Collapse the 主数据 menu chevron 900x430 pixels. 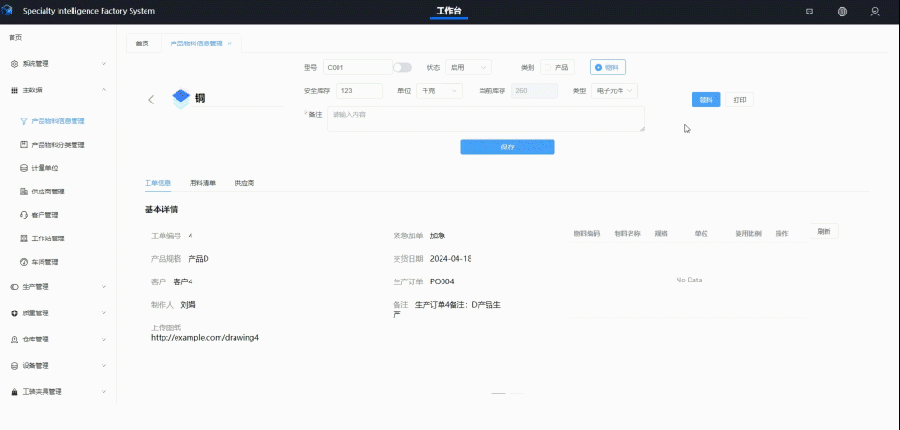[104, 90]
